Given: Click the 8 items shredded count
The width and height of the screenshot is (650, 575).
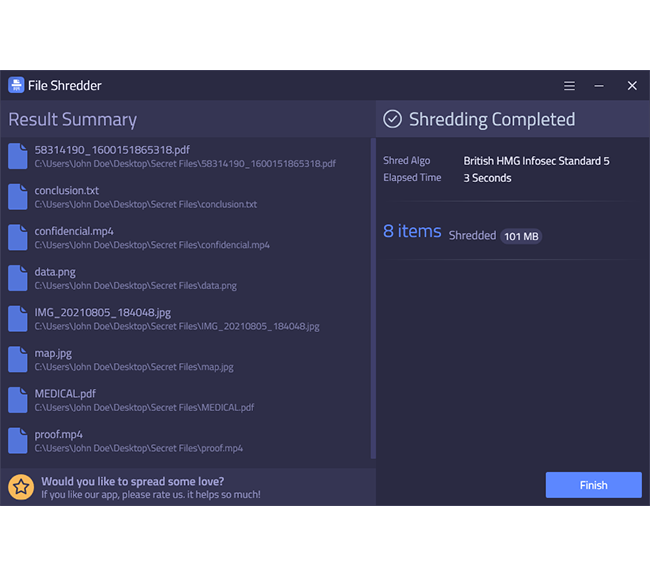Looking at the screenshot, I should (x=412, y=231).
